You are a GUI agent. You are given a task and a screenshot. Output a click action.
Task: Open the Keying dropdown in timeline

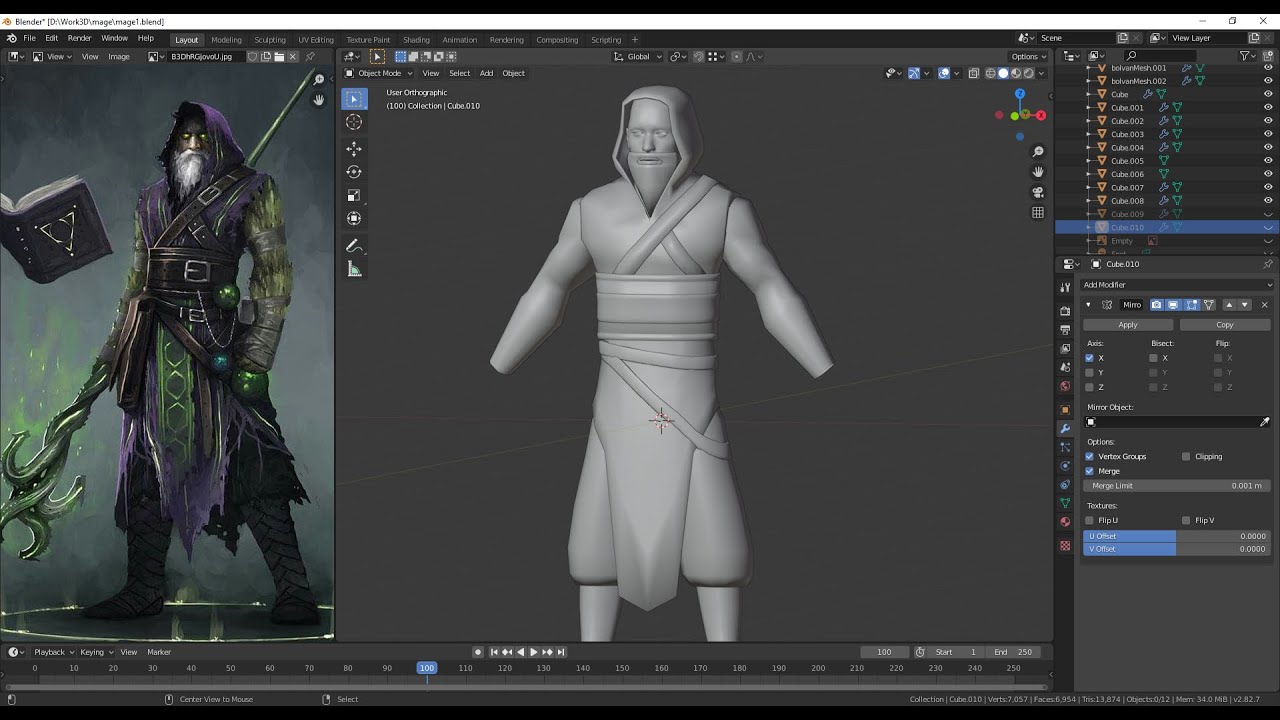point(95,652)
